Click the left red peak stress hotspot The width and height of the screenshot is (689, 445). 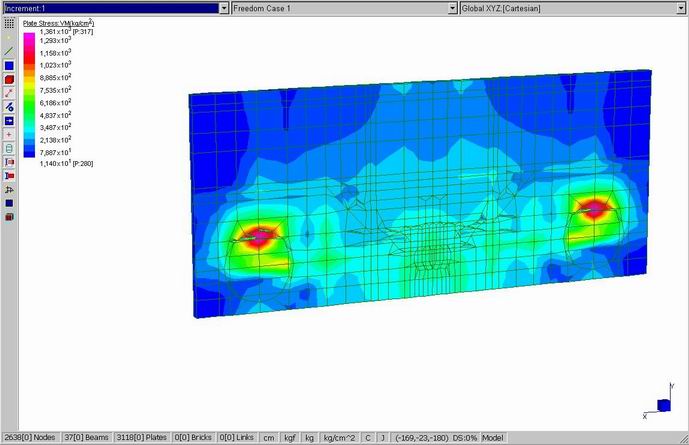point(260,237)
